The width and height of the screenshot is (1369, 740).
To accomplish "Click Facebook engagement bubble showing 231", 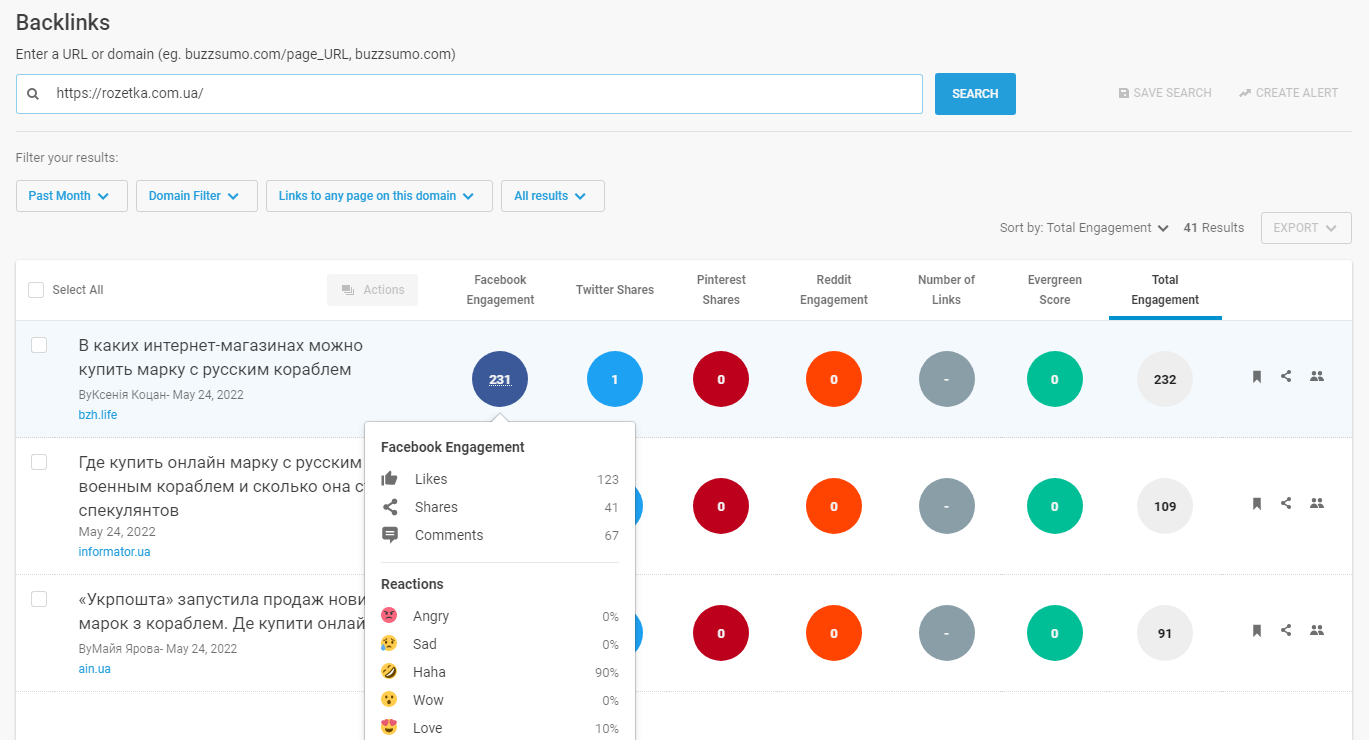I will click(500, 379).
